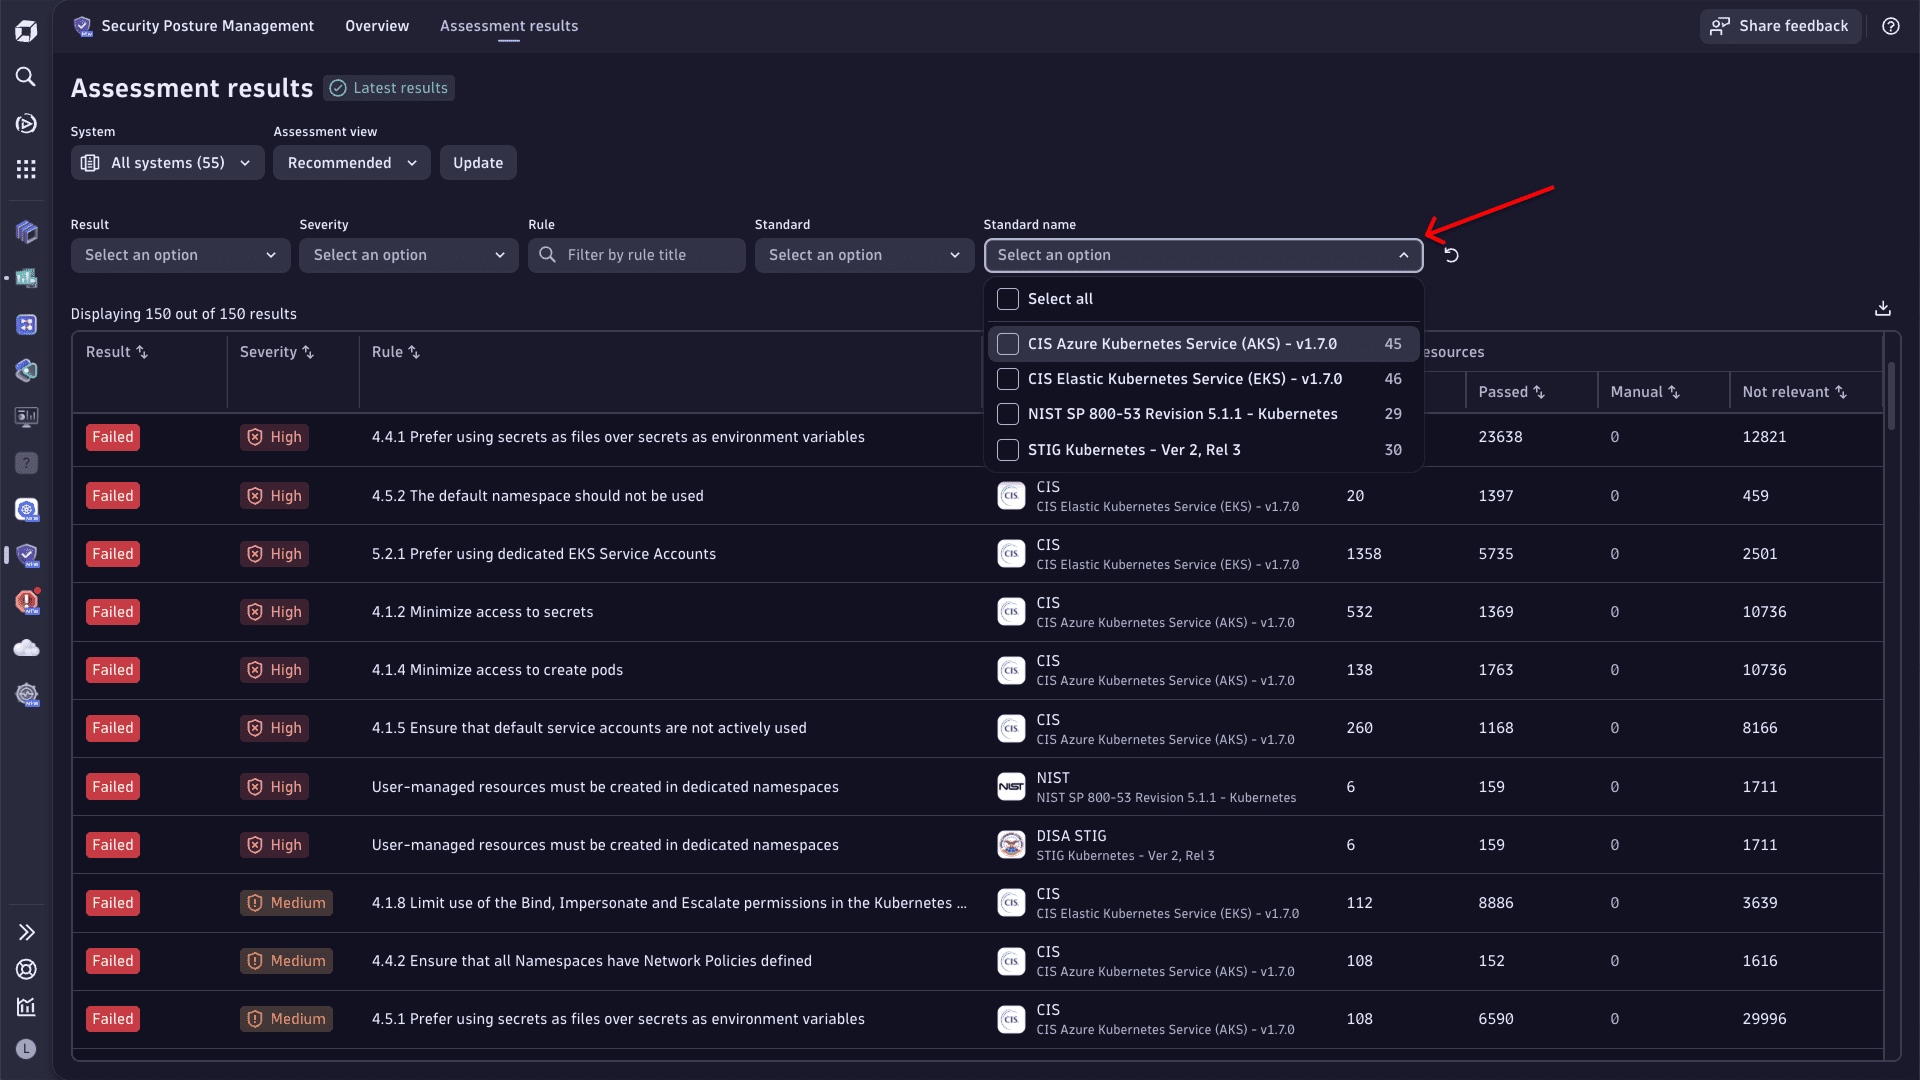Image resolution: width=1920 pixels, height=1080 pixels.
Task: Select the Assessment results tab
Action: 508,26
